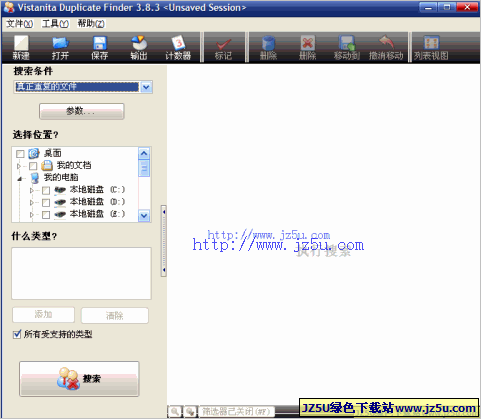Click the 输出 (Export) pie chart icon
Screen dimensions: 481x419
tap(139, 43)
